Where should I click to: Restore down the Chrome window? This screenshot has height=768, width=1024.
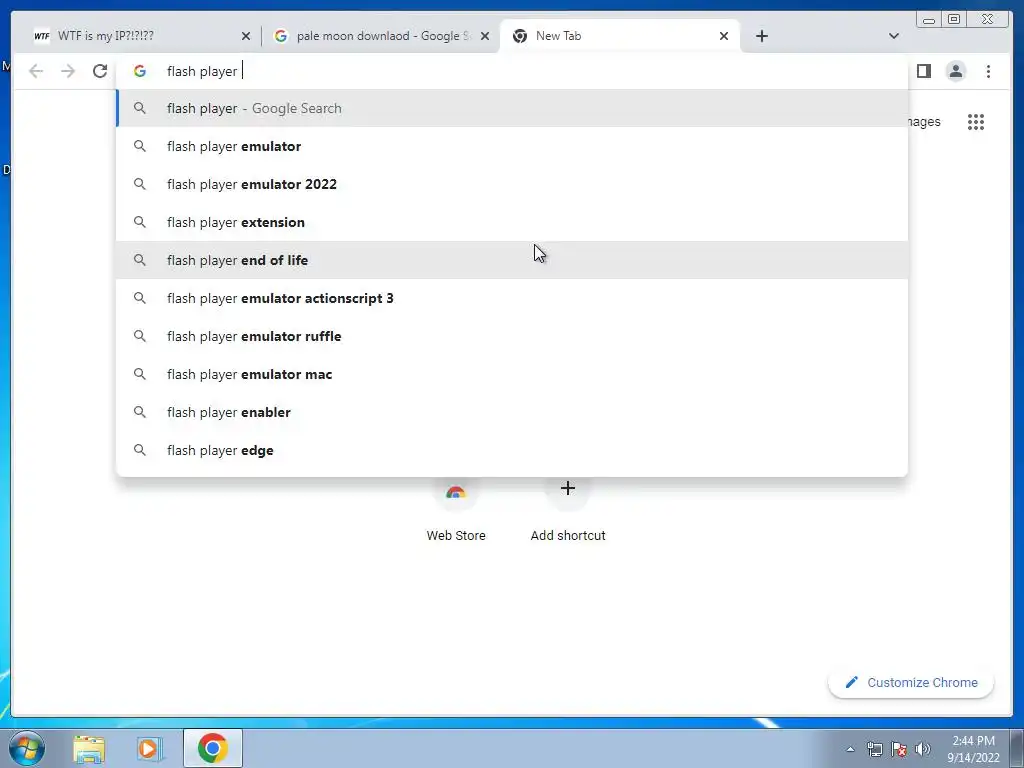pos(953,20)
